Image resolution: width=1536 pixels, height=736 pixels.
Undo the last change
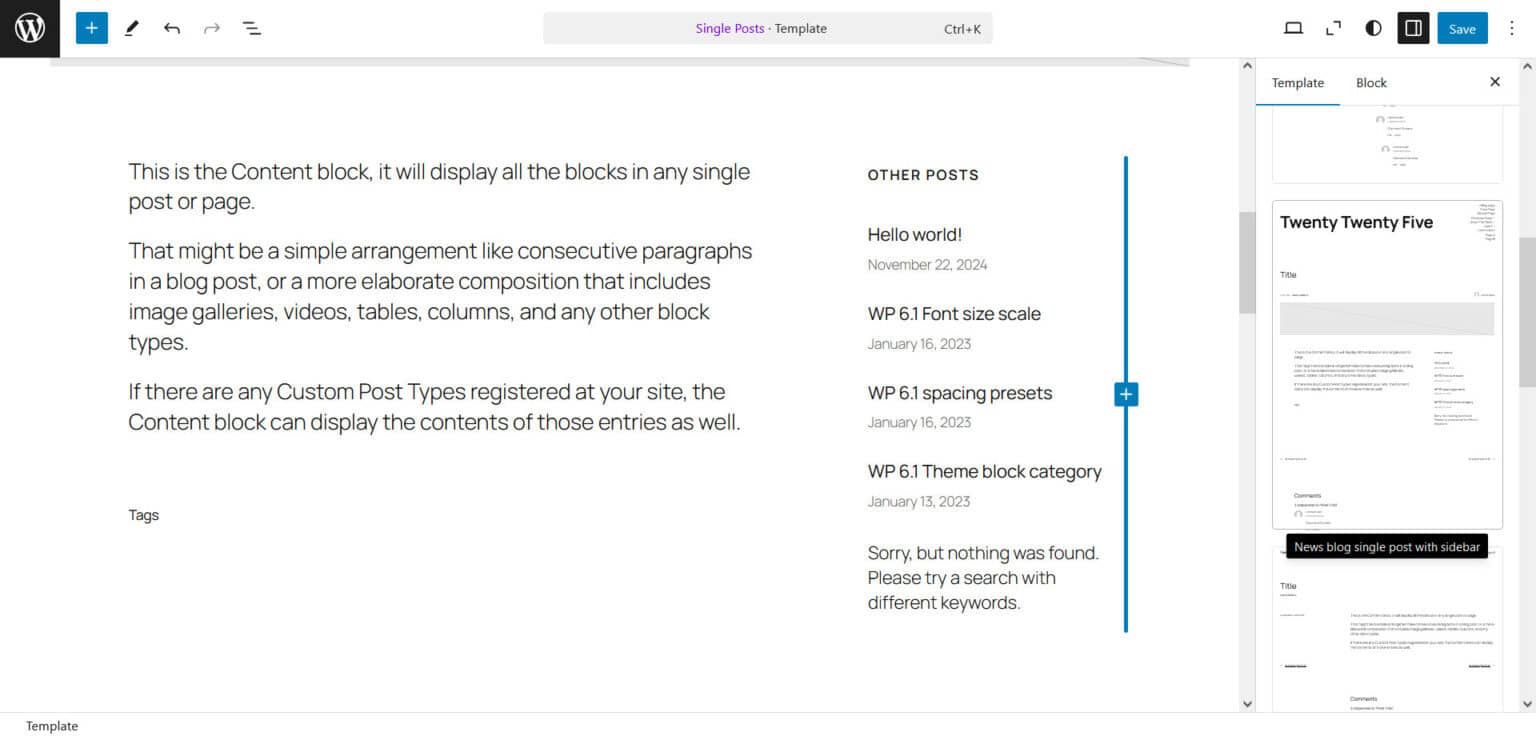click(x=171, y=28)
